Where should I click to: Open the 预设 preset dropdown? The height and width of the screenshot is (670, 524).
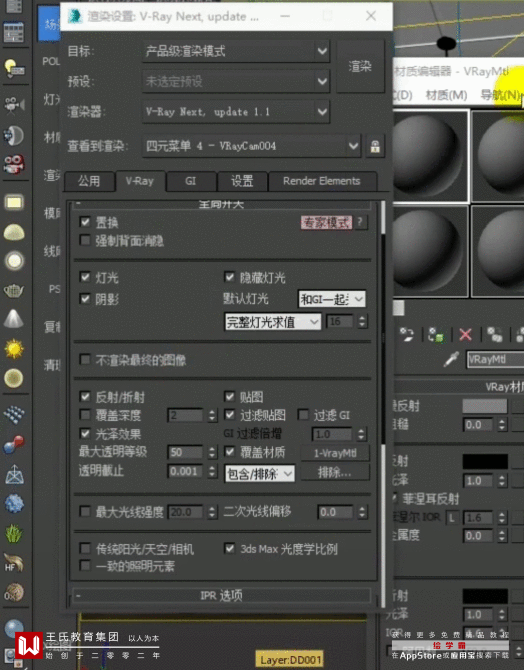[x=236, y=81]
